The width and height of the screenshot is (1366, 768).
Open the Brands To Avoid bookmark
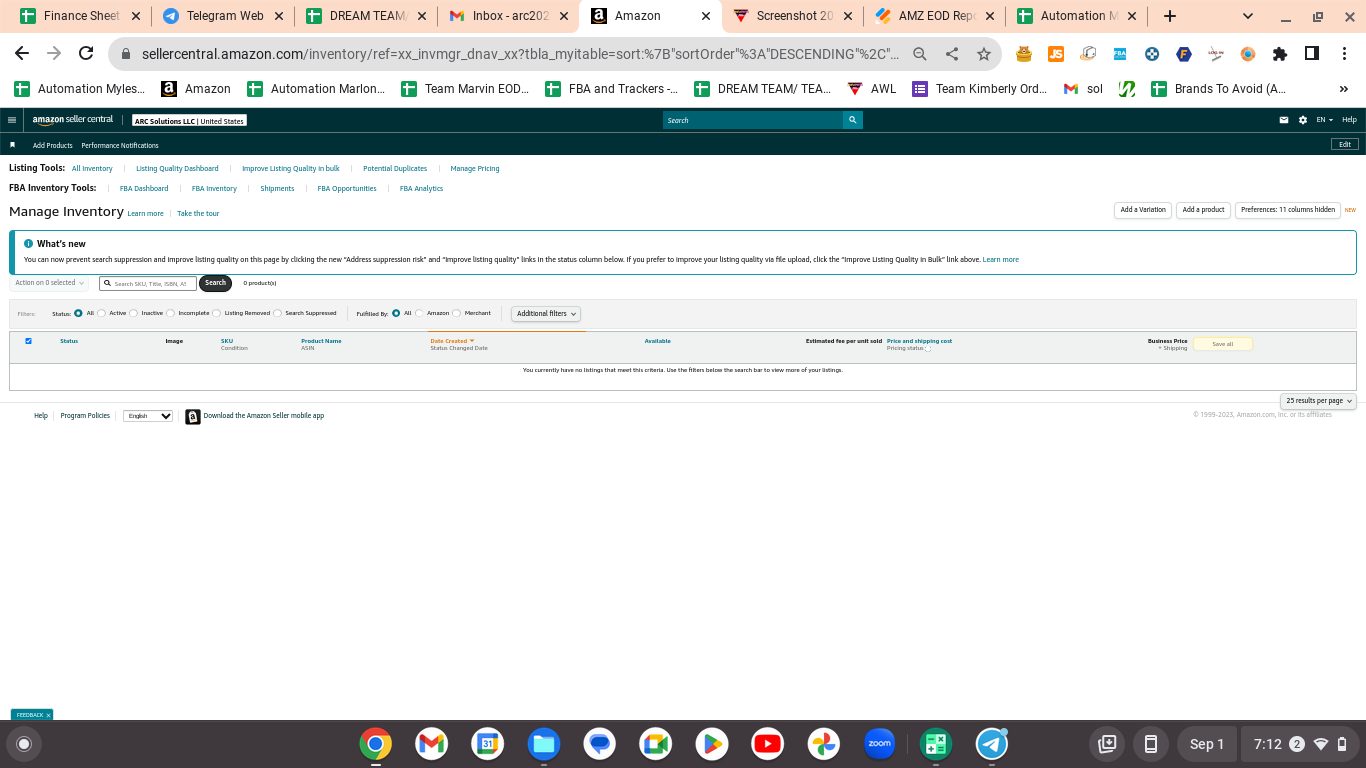coord(1219,89)
